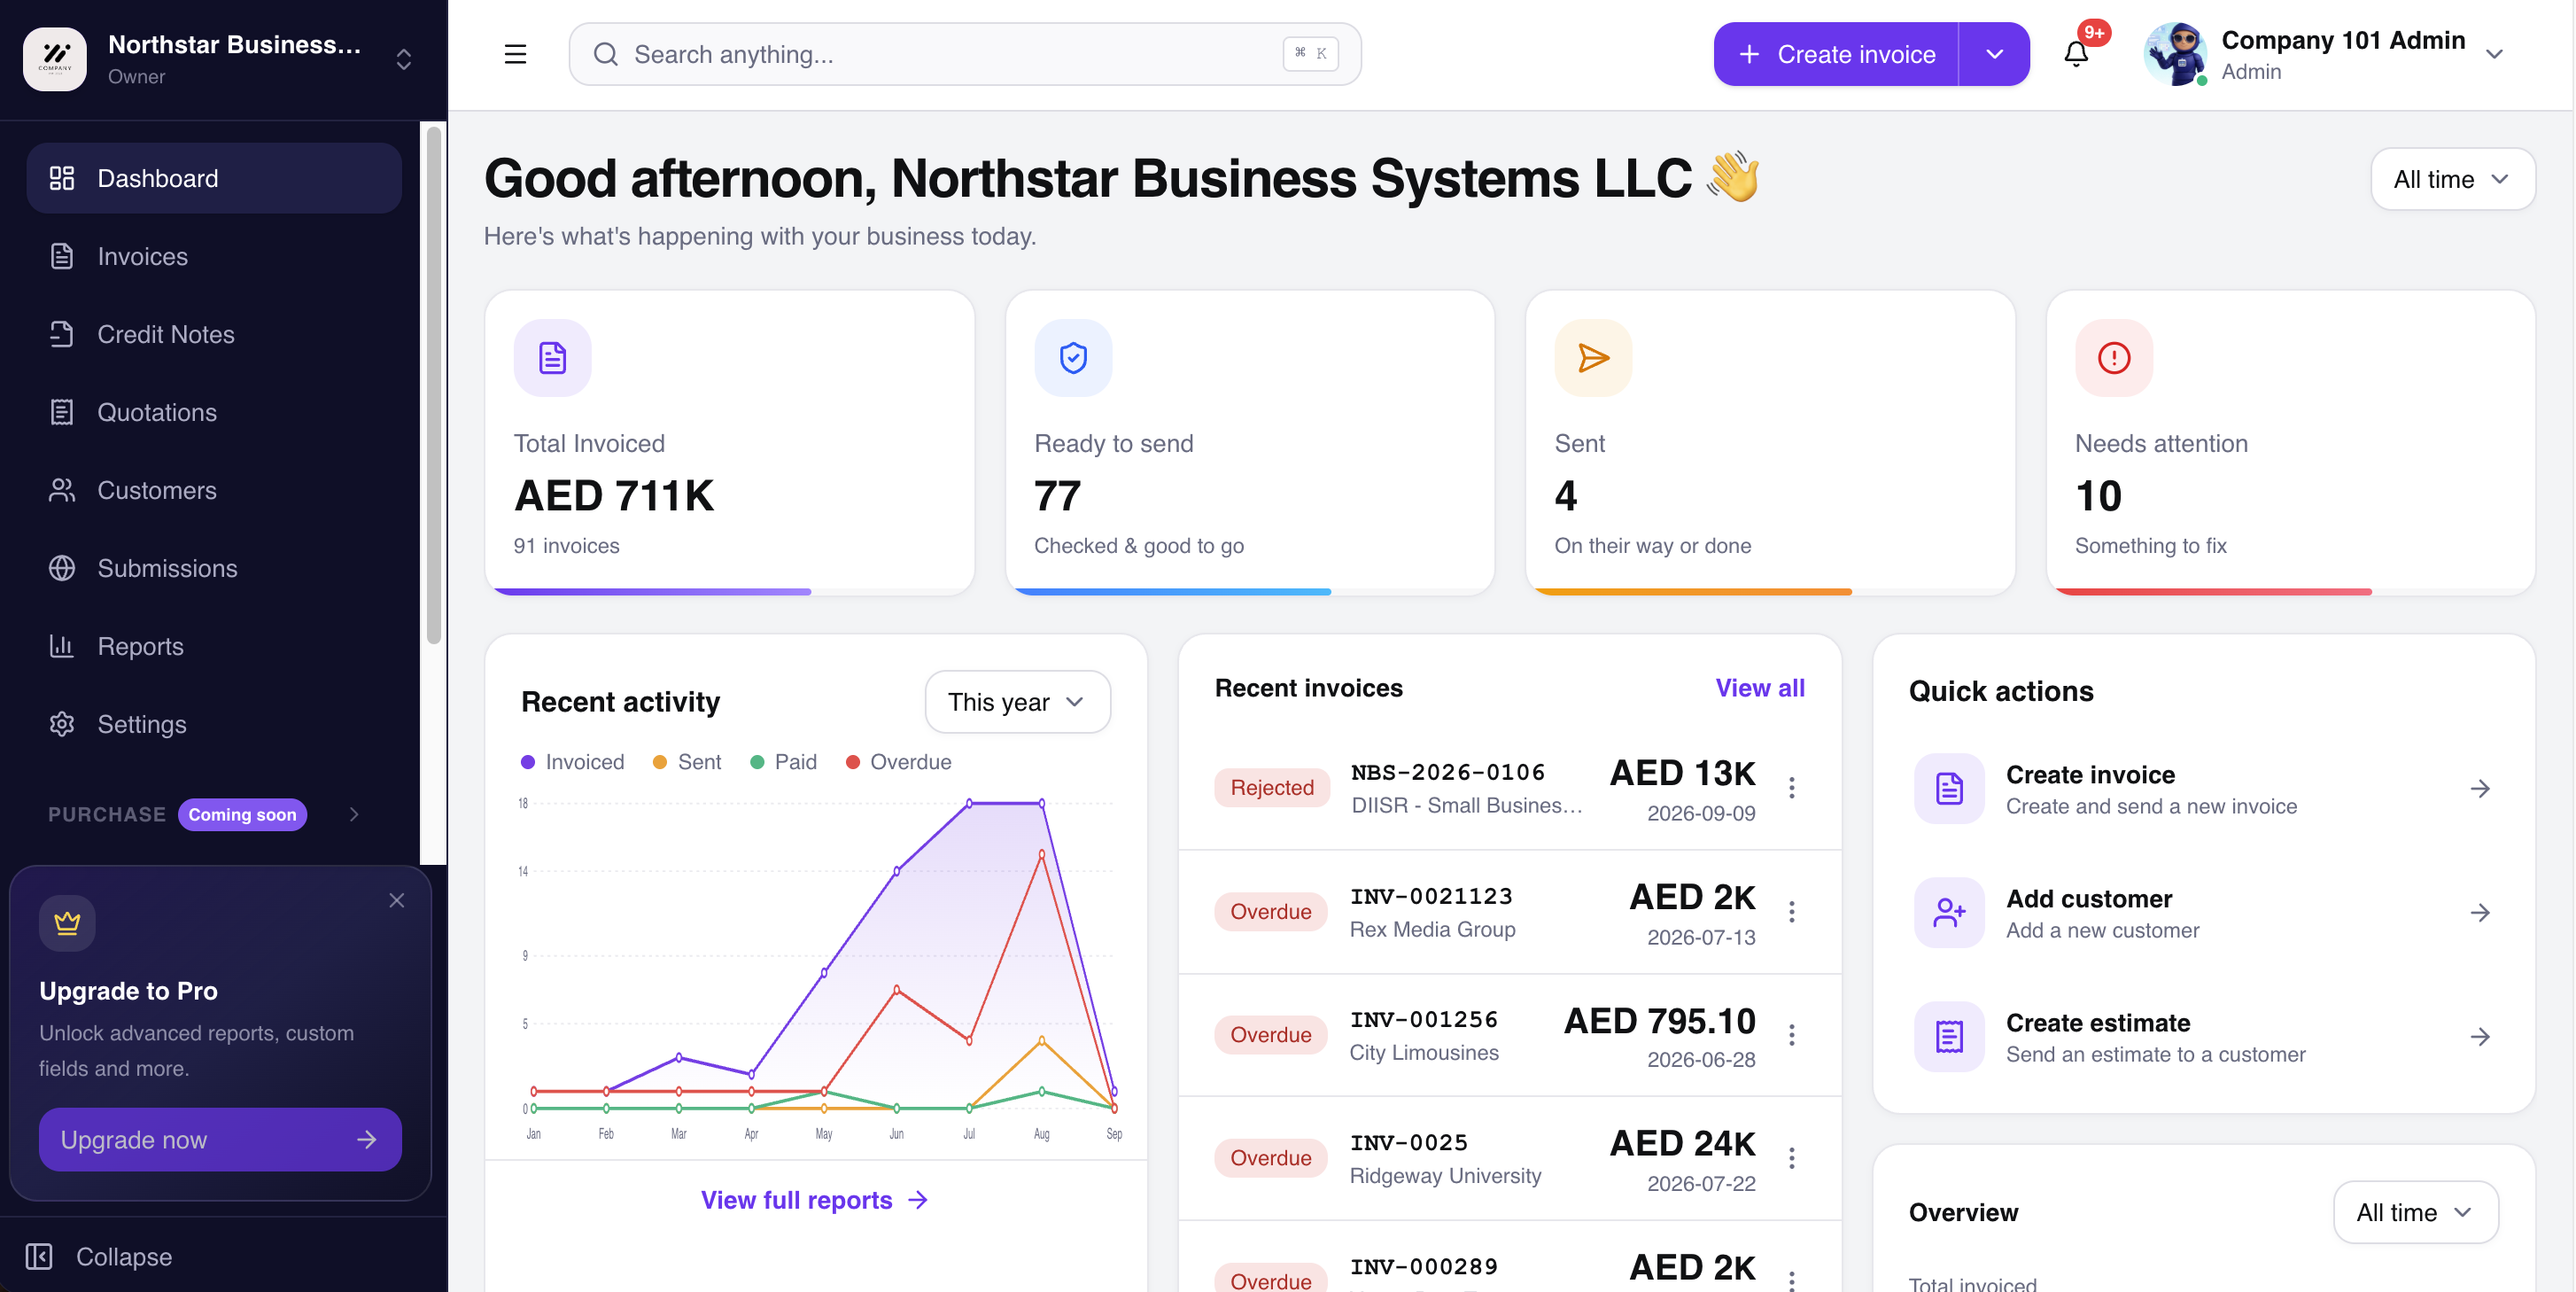Open Create invoice dropdown arrow
Image resolution: width=2576 pixels, height=1292 pixels.
click(1994, 54)
